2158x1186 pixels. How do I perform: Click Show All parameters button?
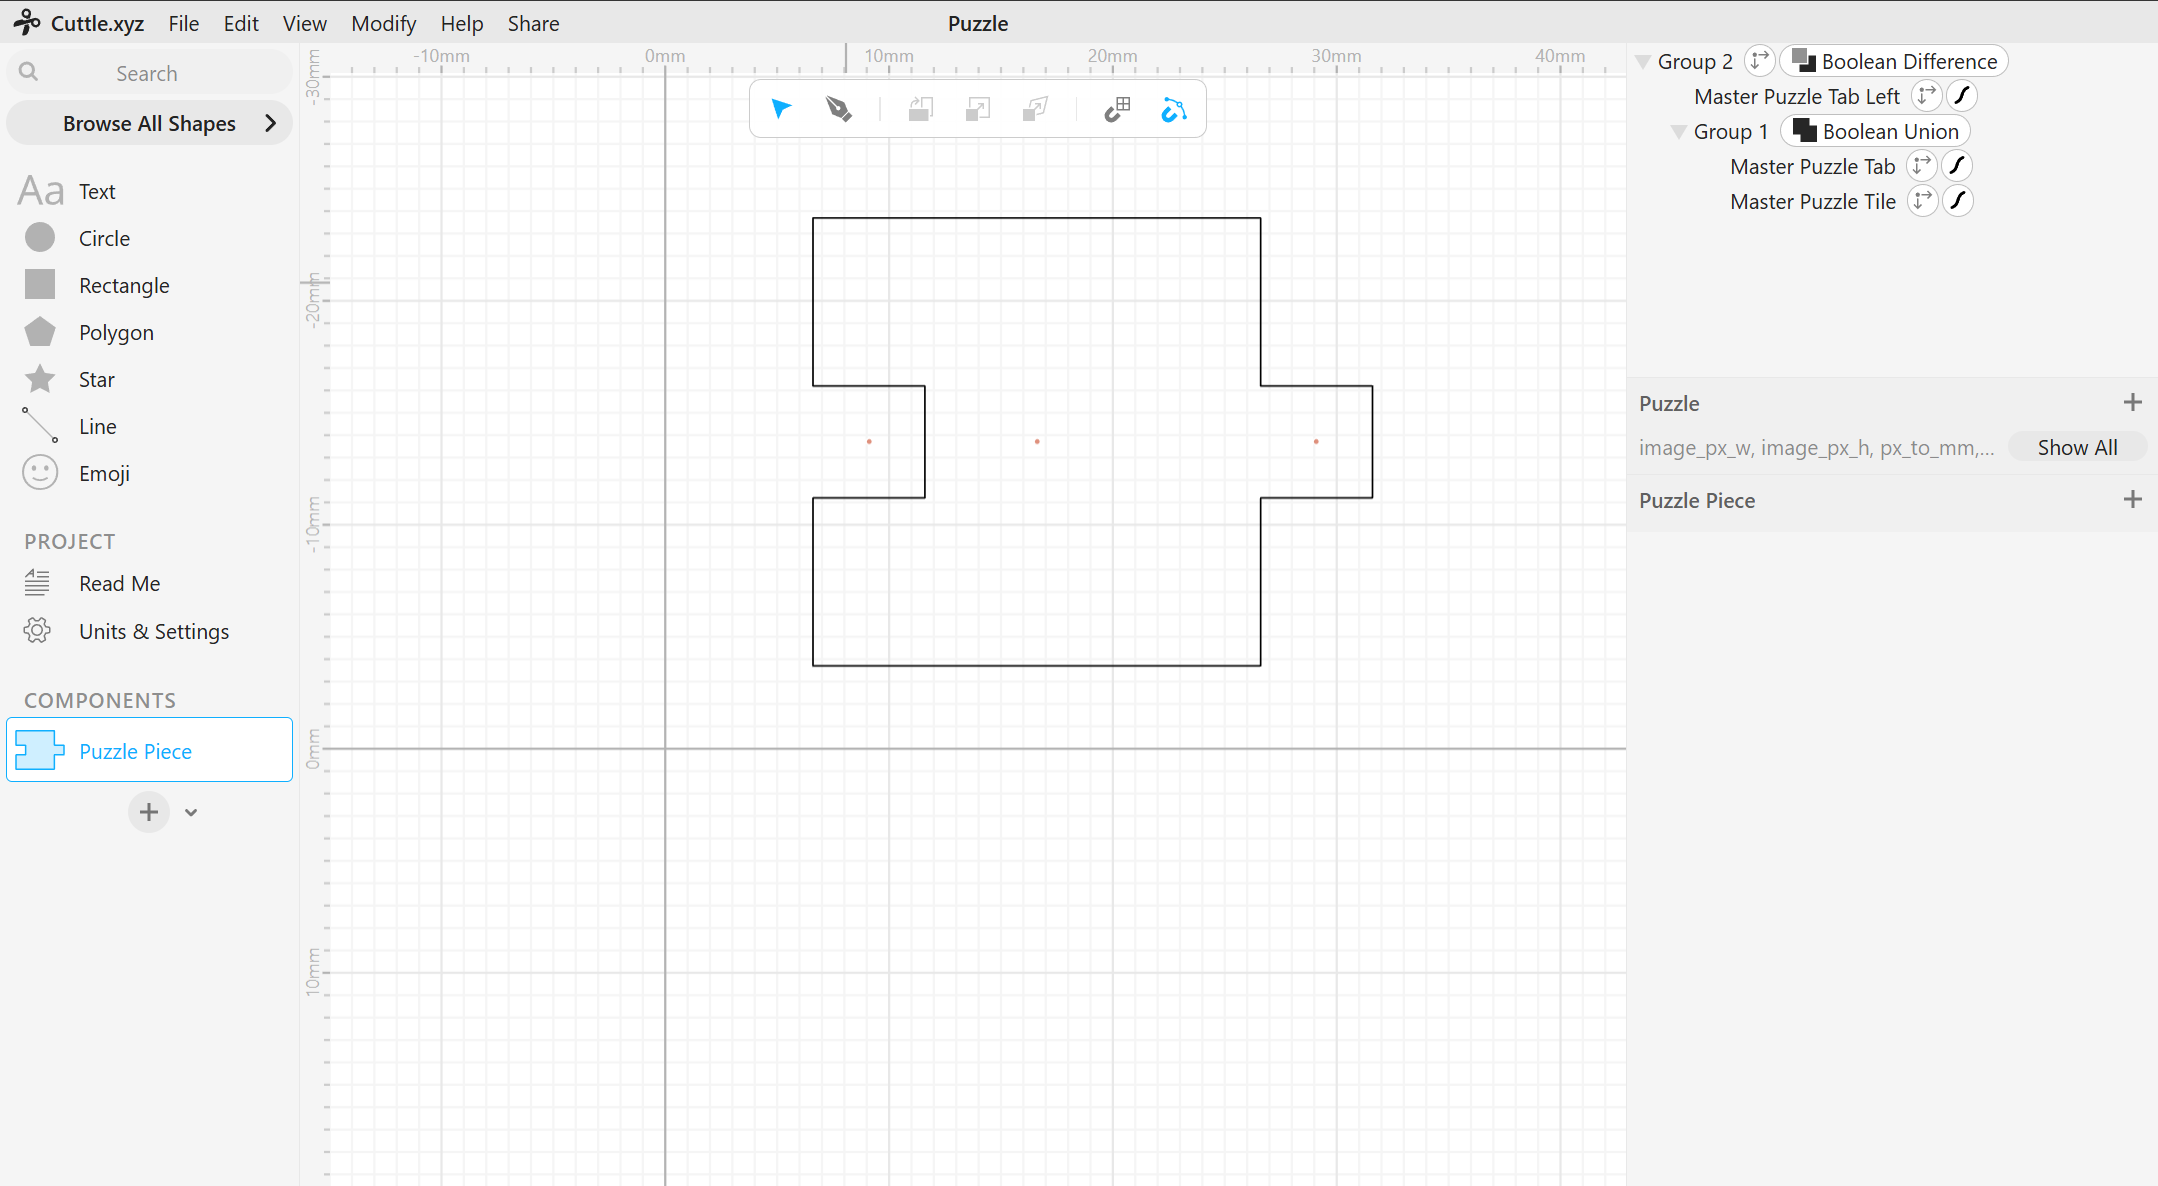pos(2077,447)
